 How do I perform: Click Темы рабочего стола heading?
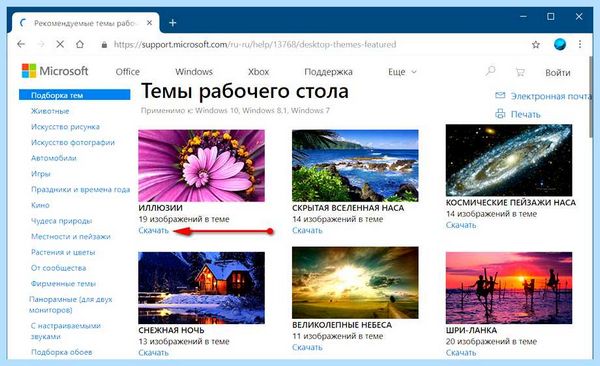click(x=245, y=91)
